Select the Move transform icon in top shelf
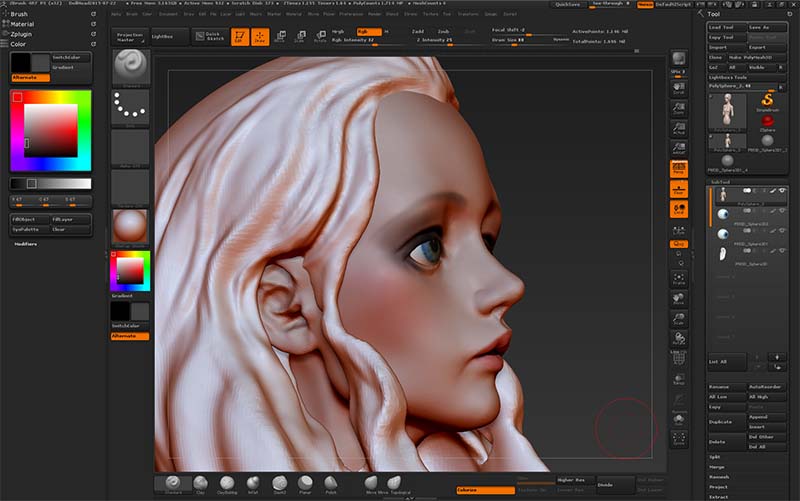800x501 pixels. pos(280,37)
